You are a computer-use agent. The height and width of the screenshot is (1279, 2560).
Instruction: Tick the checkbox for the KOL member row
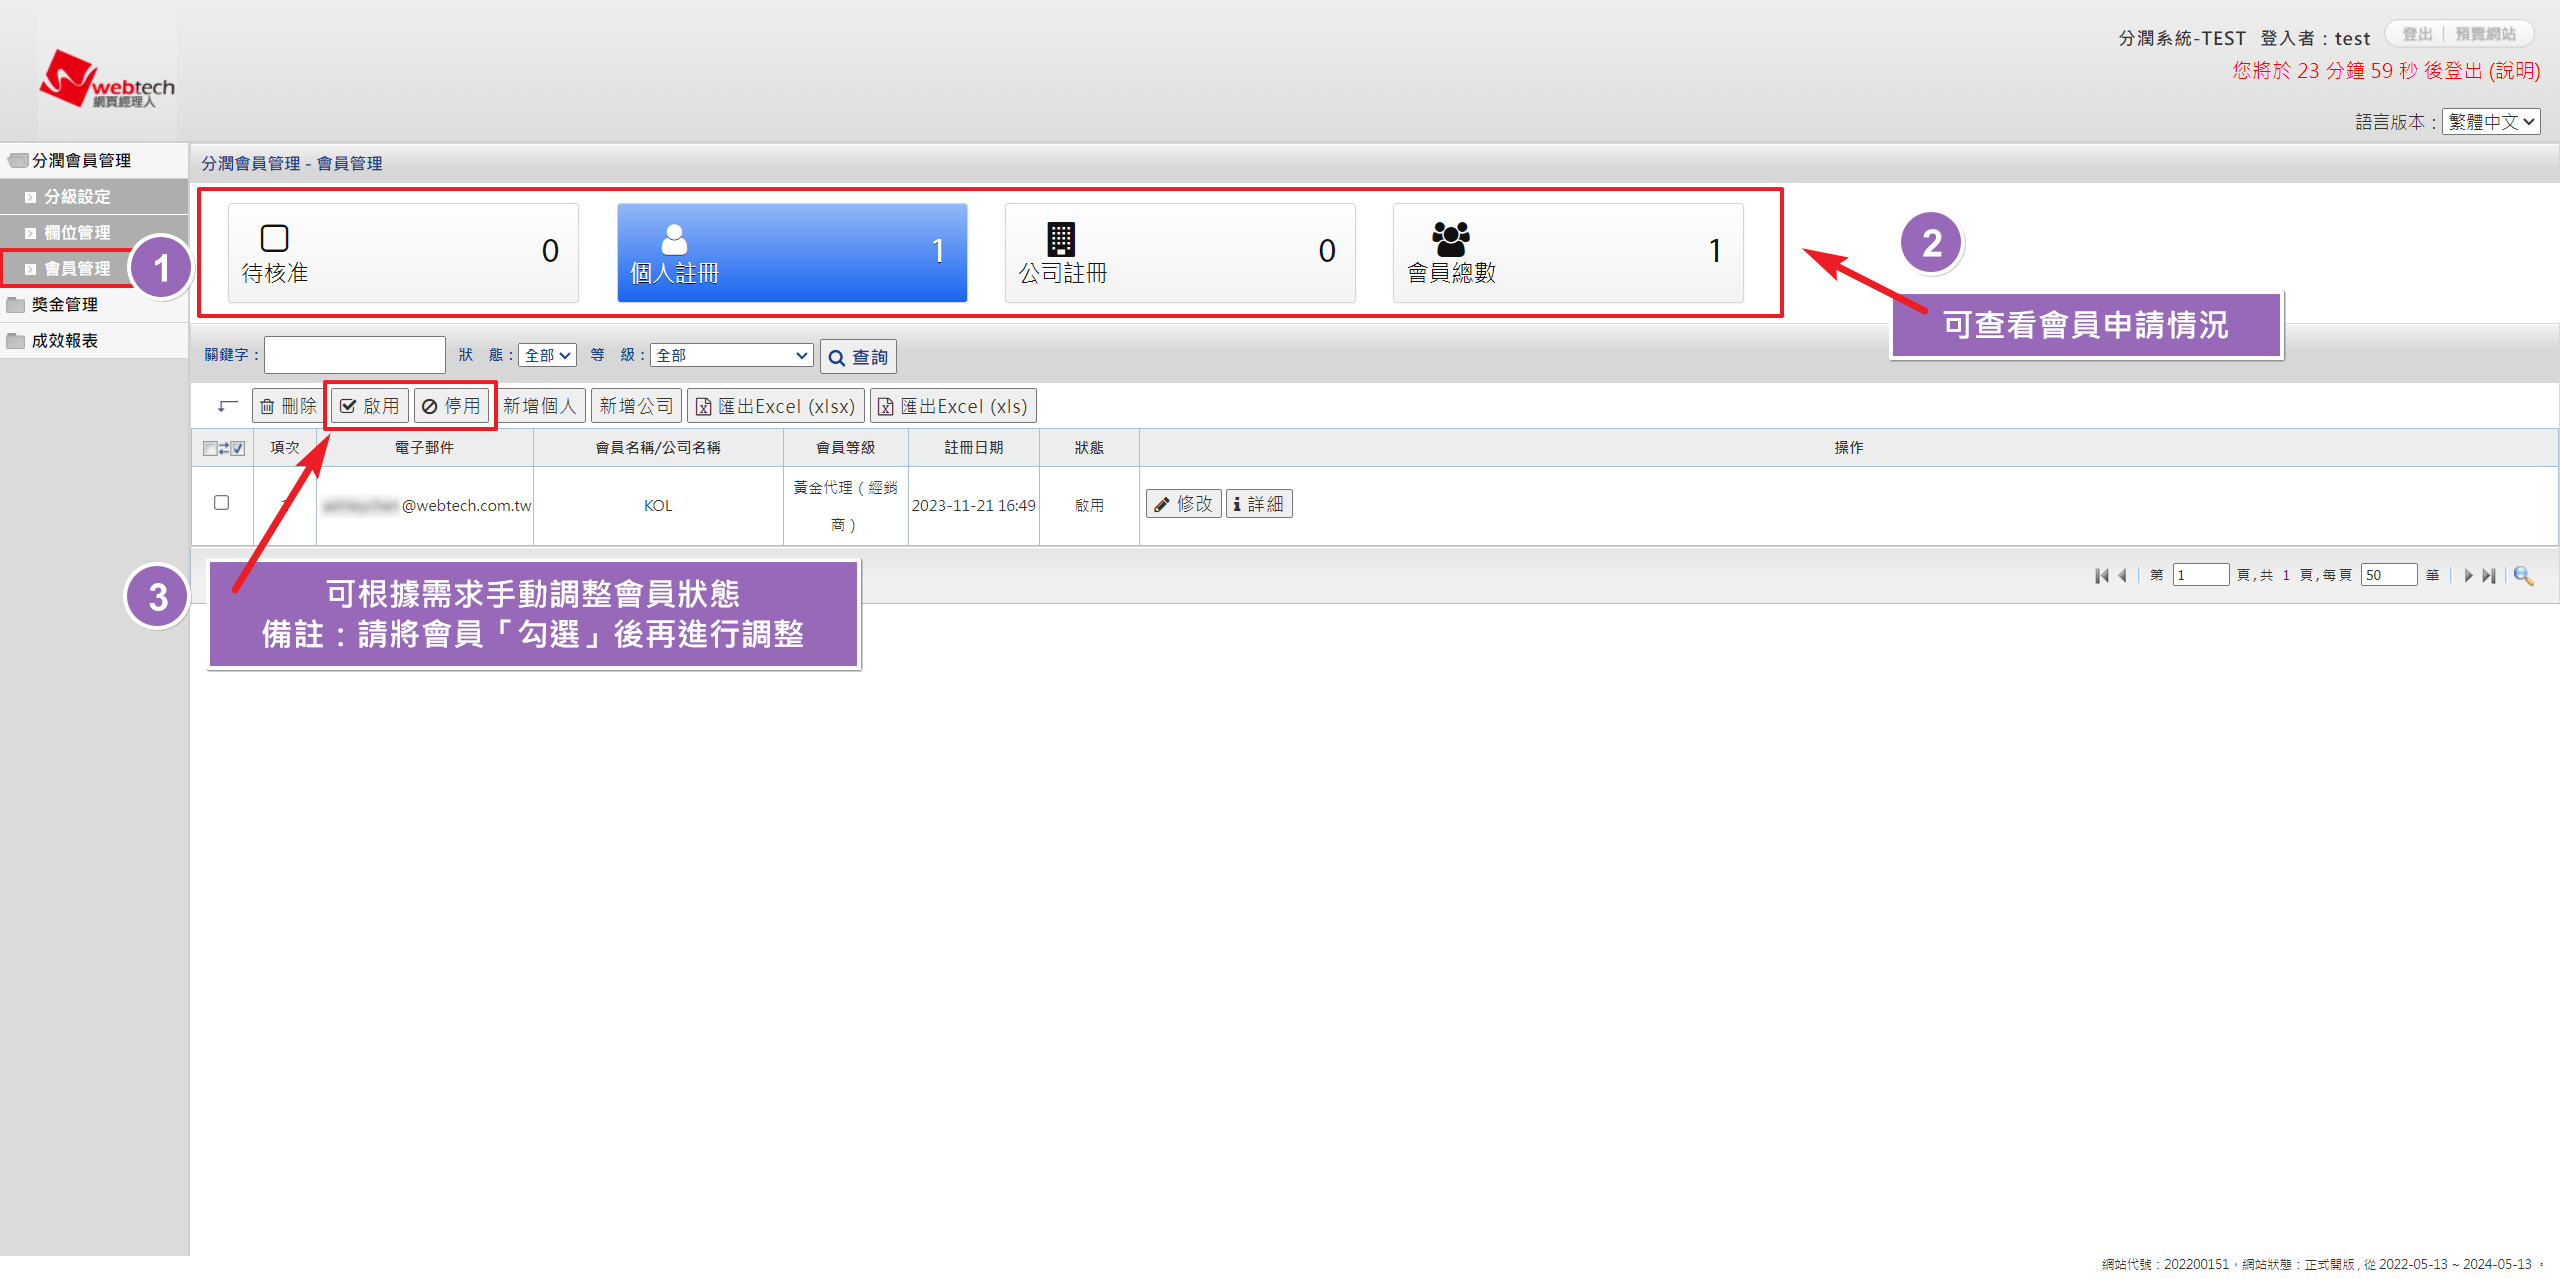click(x=222, y=503)
